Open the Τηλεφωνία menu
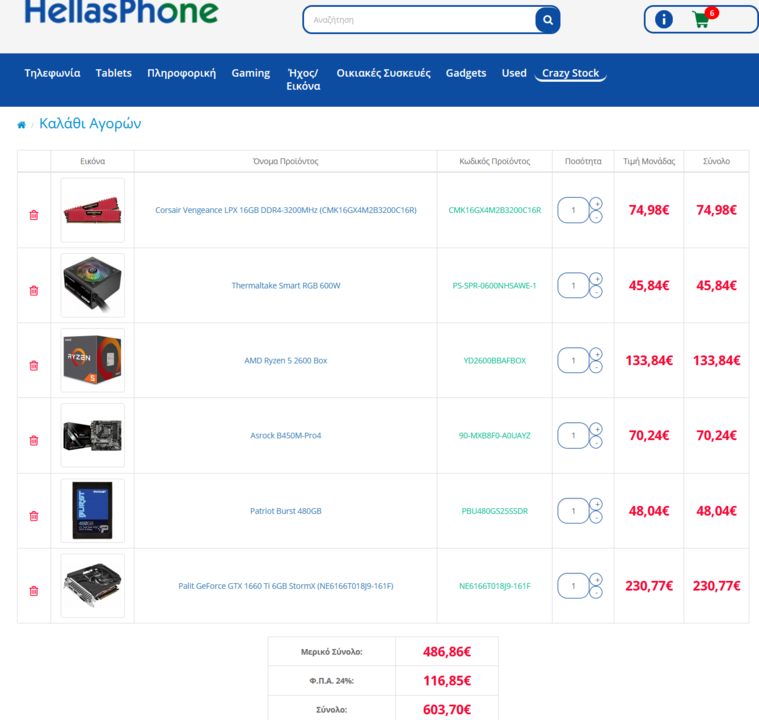Image resolution: width=759 pixels, height=720 pixels. pos(52,73)
